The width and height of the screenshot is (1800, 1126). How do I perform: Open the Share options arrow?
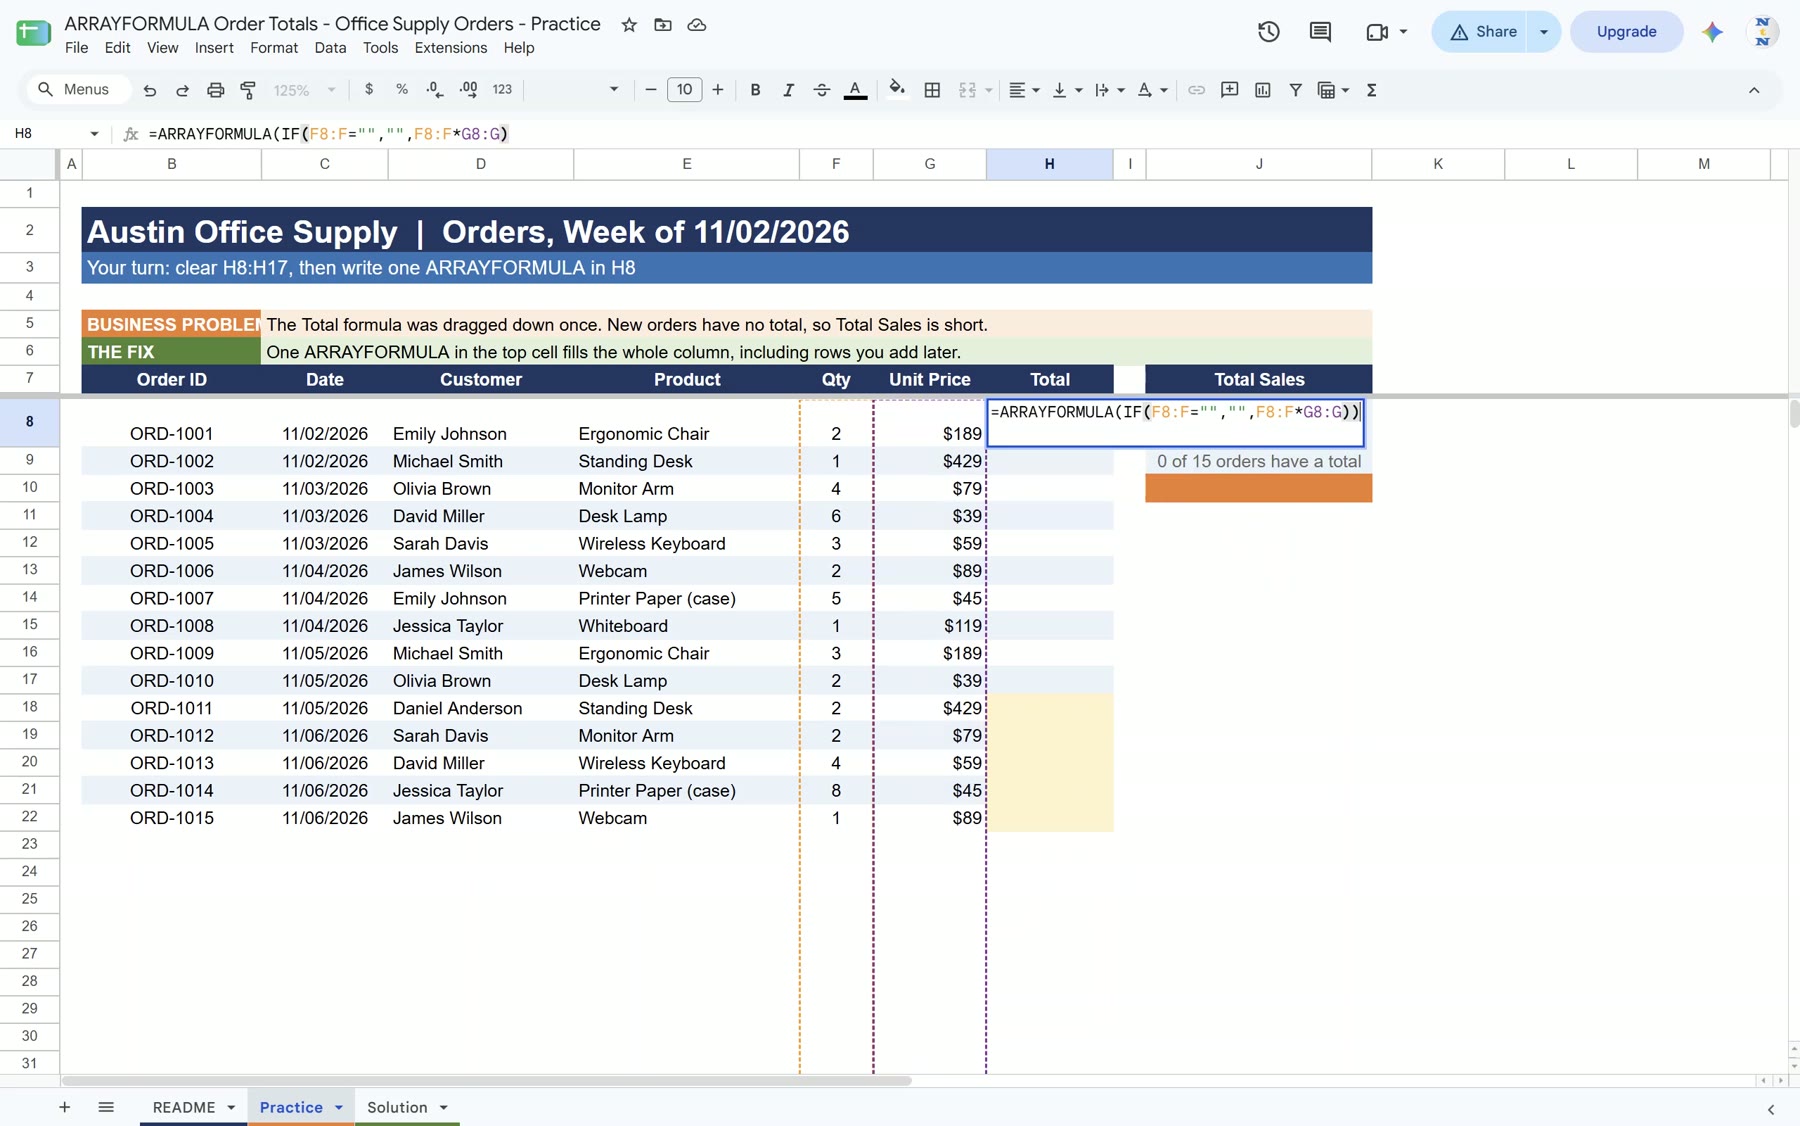[x=1544, y=32]
